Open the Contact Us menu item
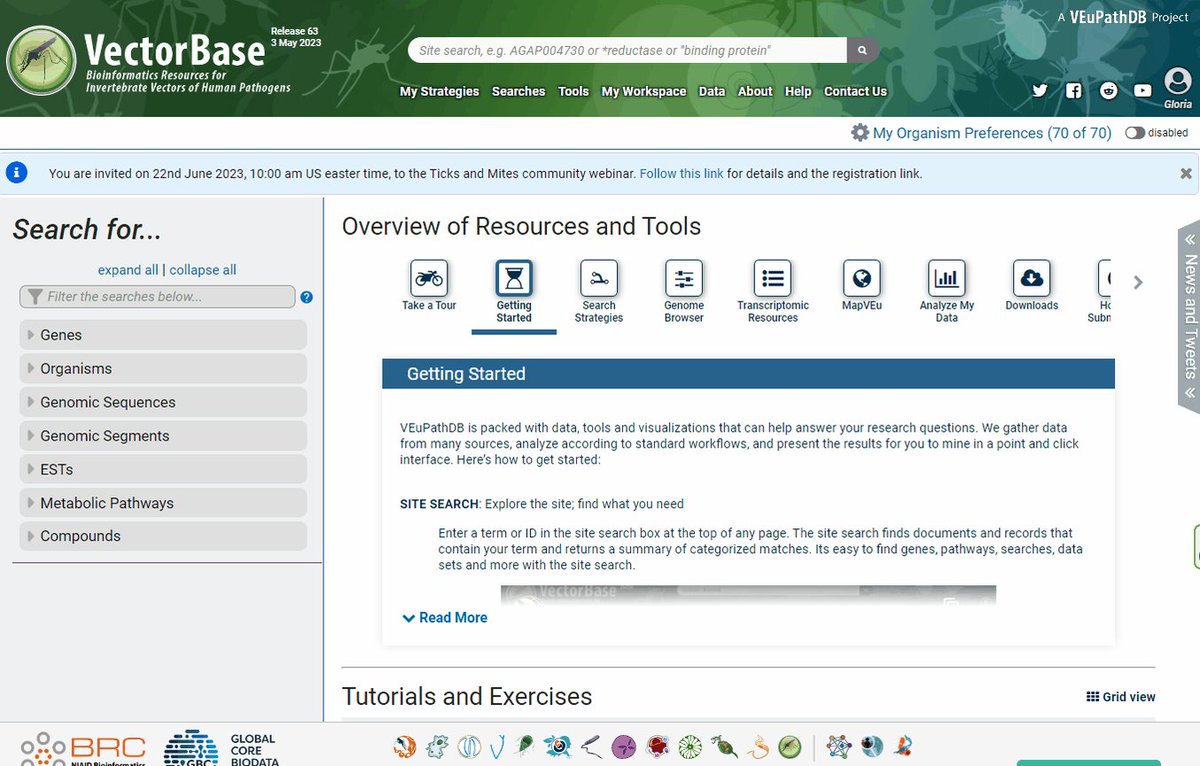Screen dimensions: 1200x766 [855, 91]
